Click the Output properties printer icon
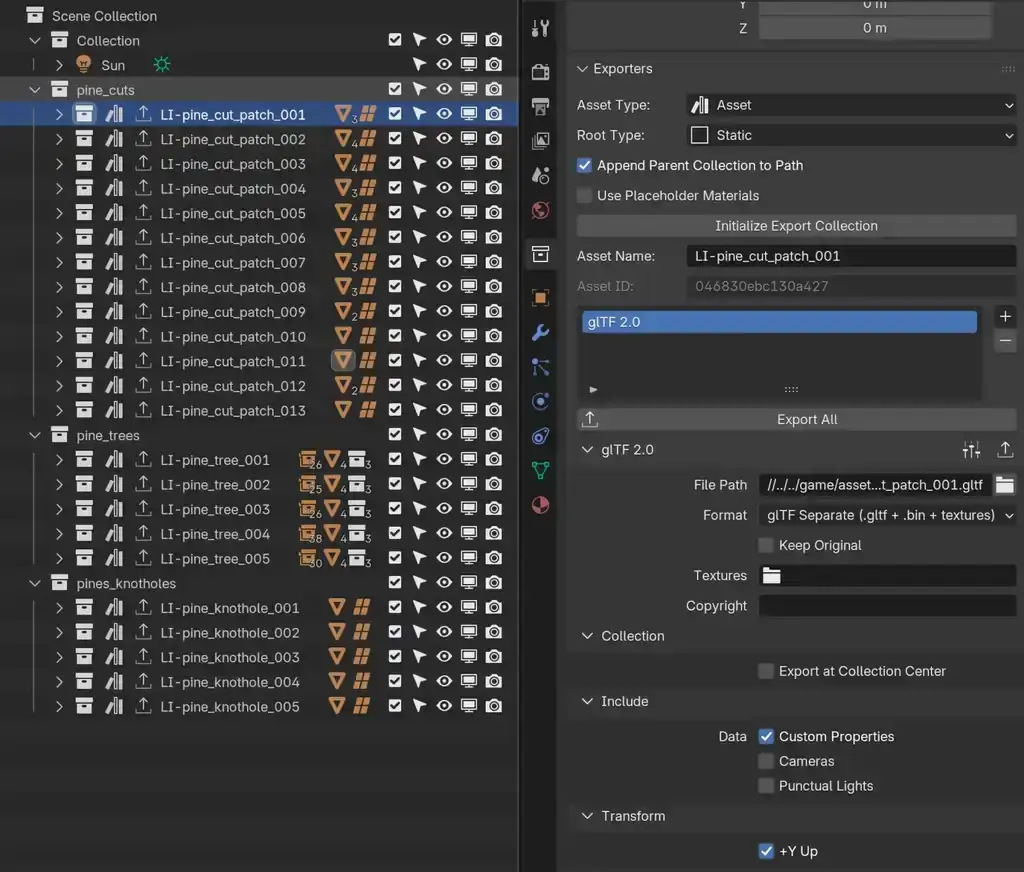Viewport: 1024px width, 872px height. coord(540,106)
